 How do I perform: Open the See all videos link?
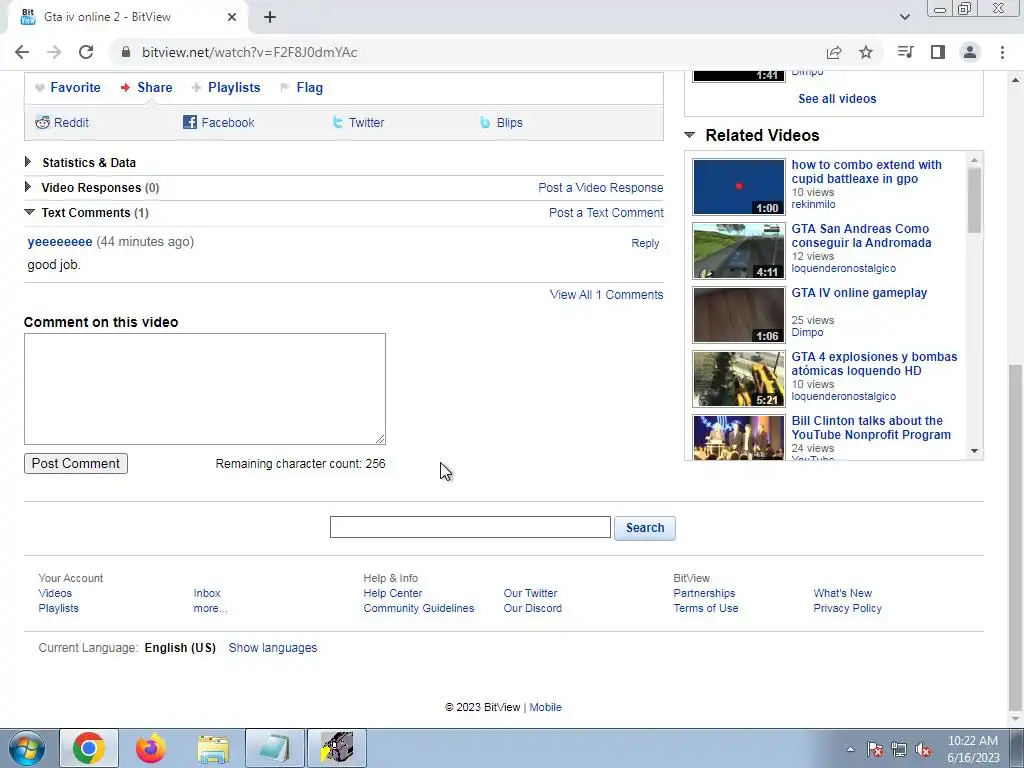pos(837,99)
